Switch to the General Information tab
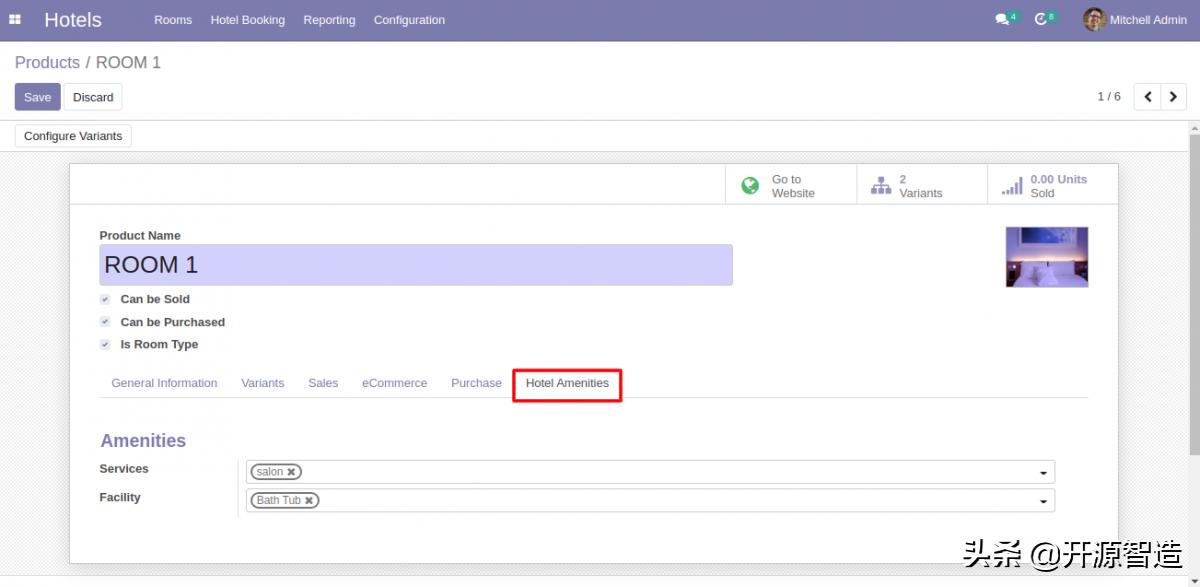The height and width of the screenshot is (587, 1200). tap(164, 383)
